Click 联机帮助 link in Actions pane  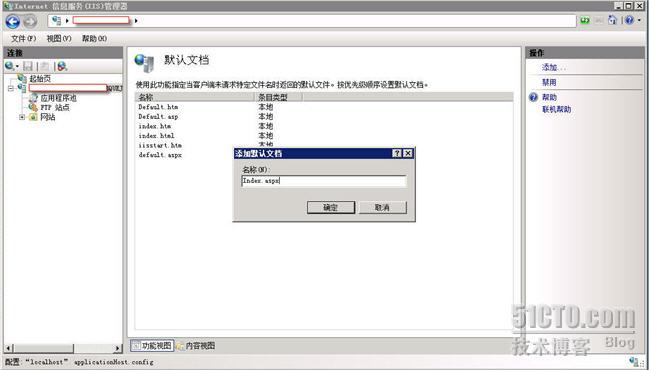(557, 109)
